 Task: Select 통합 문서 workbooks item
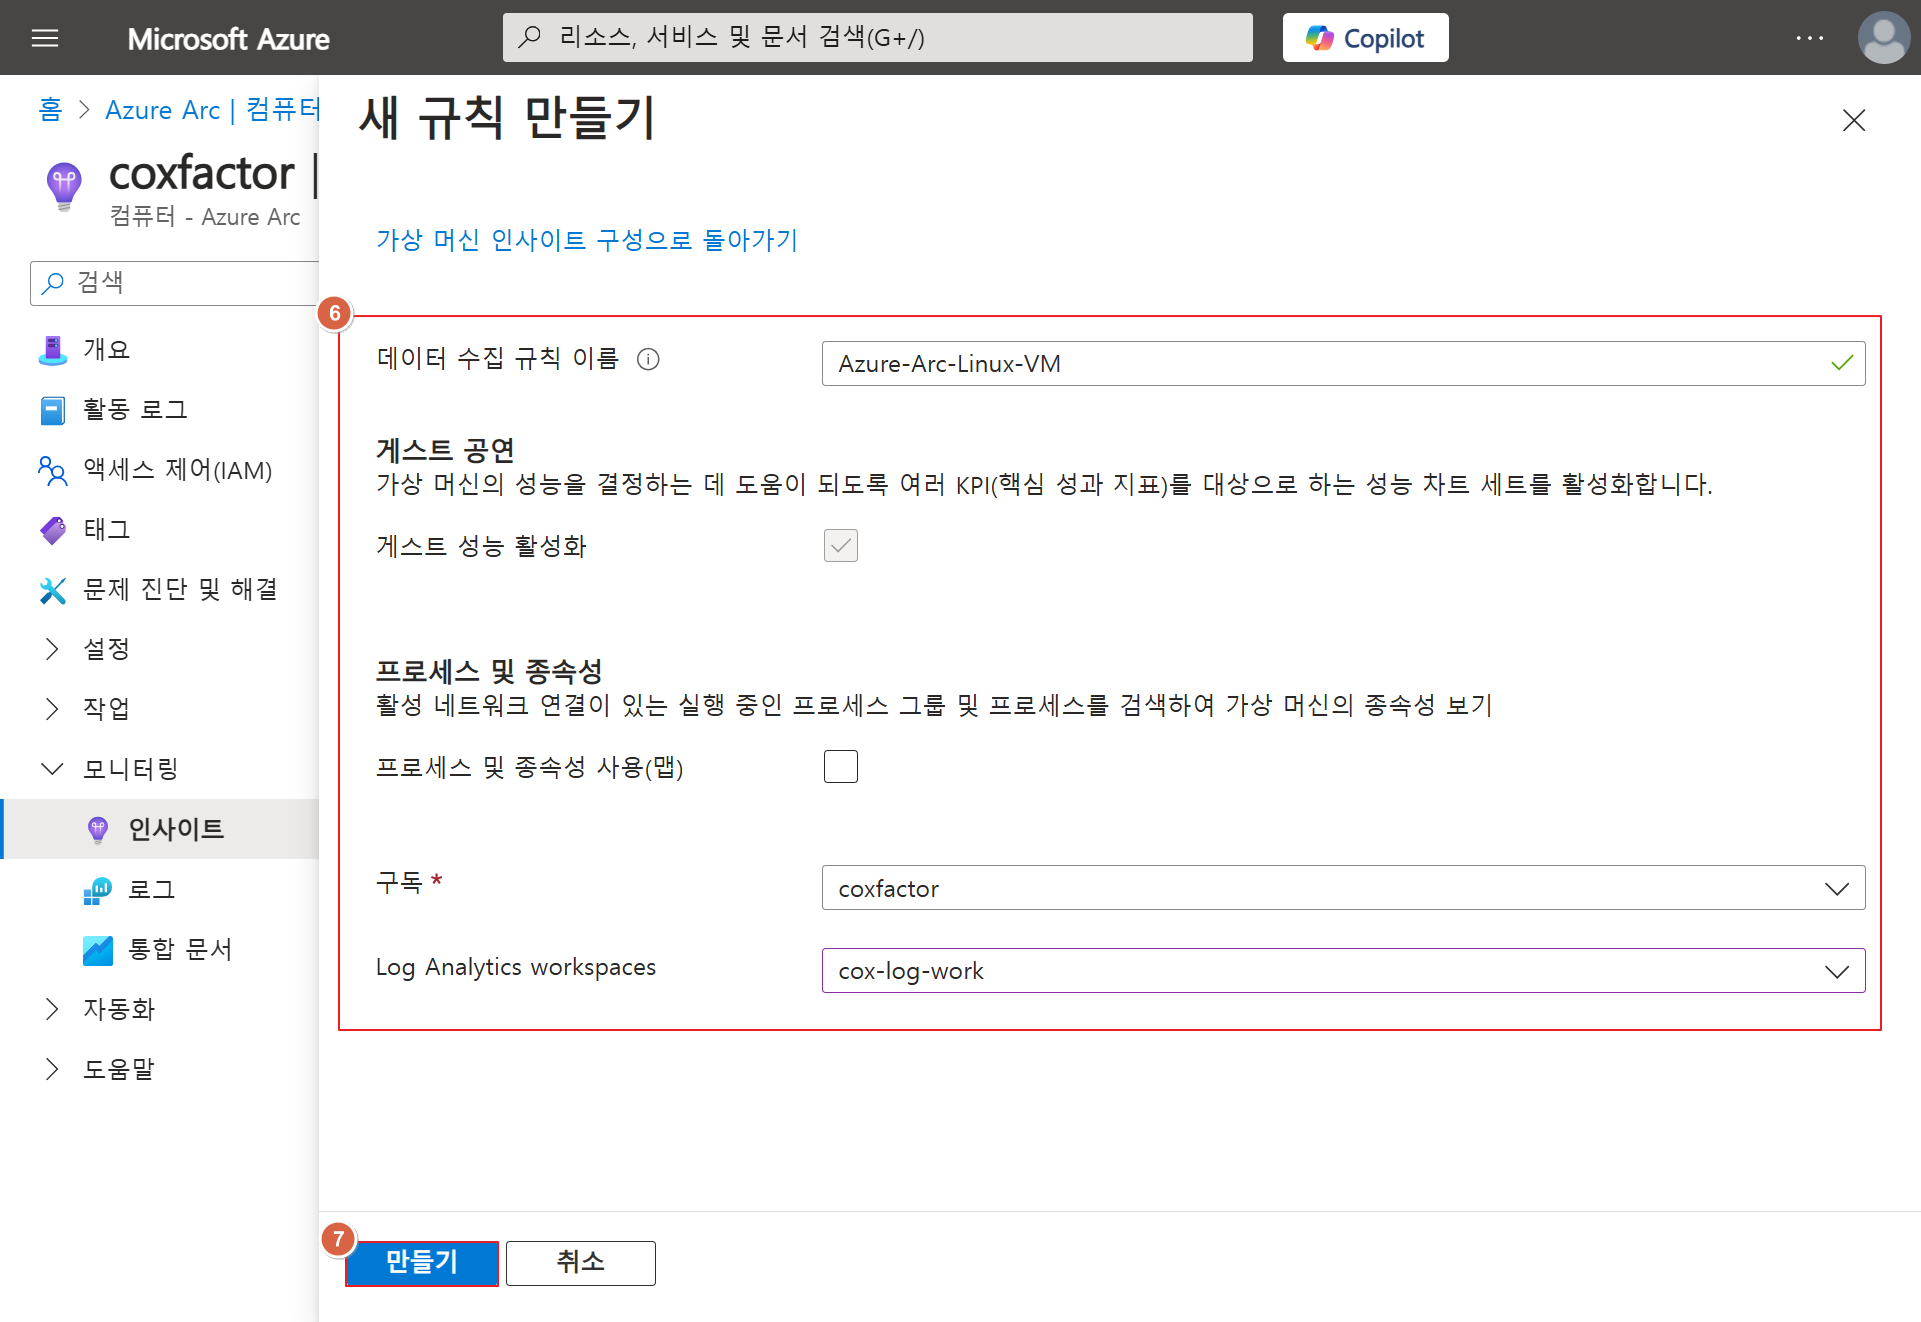180,950
